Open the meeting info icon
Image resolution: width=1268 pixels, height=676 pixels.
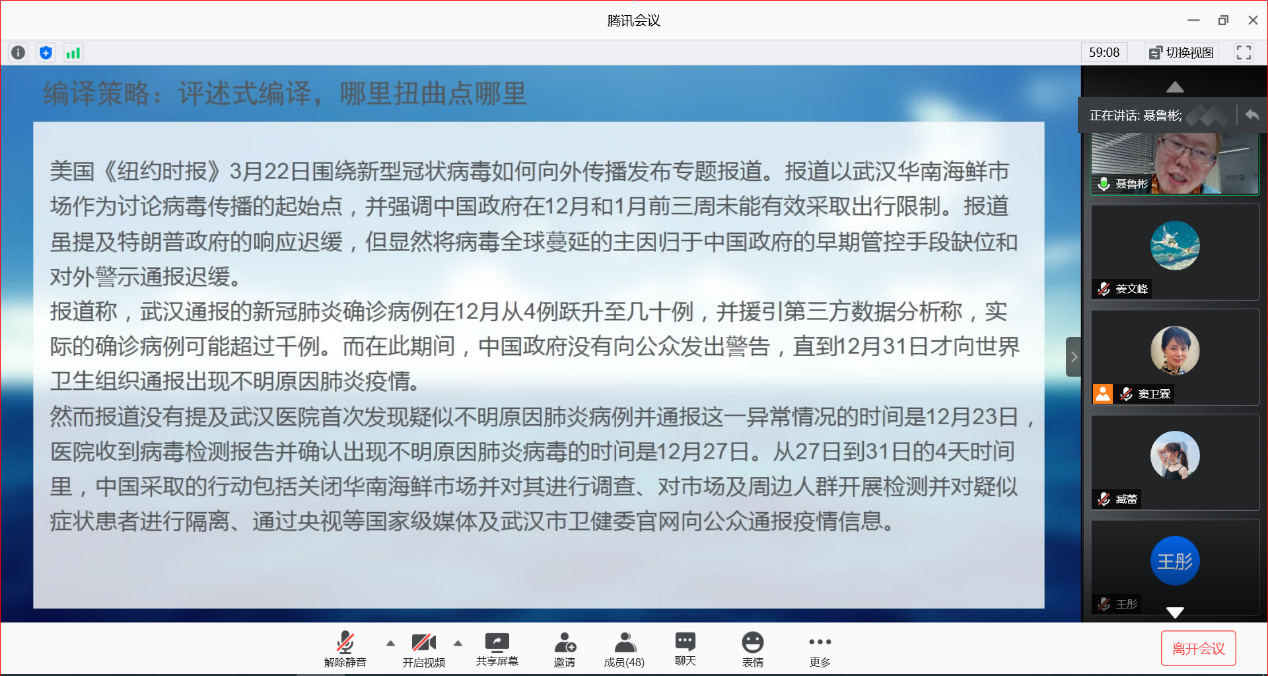point(18,52)
